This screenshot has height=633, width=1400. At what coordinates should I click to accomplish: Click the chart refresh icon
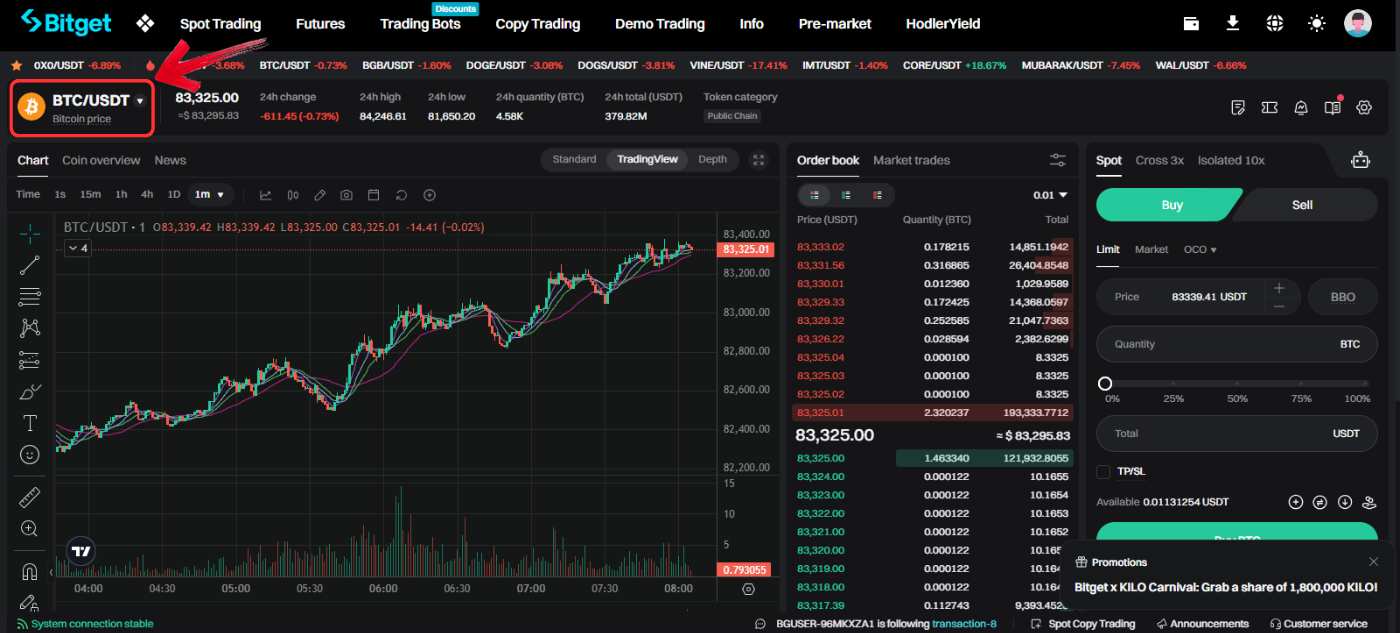coord(401,195)
